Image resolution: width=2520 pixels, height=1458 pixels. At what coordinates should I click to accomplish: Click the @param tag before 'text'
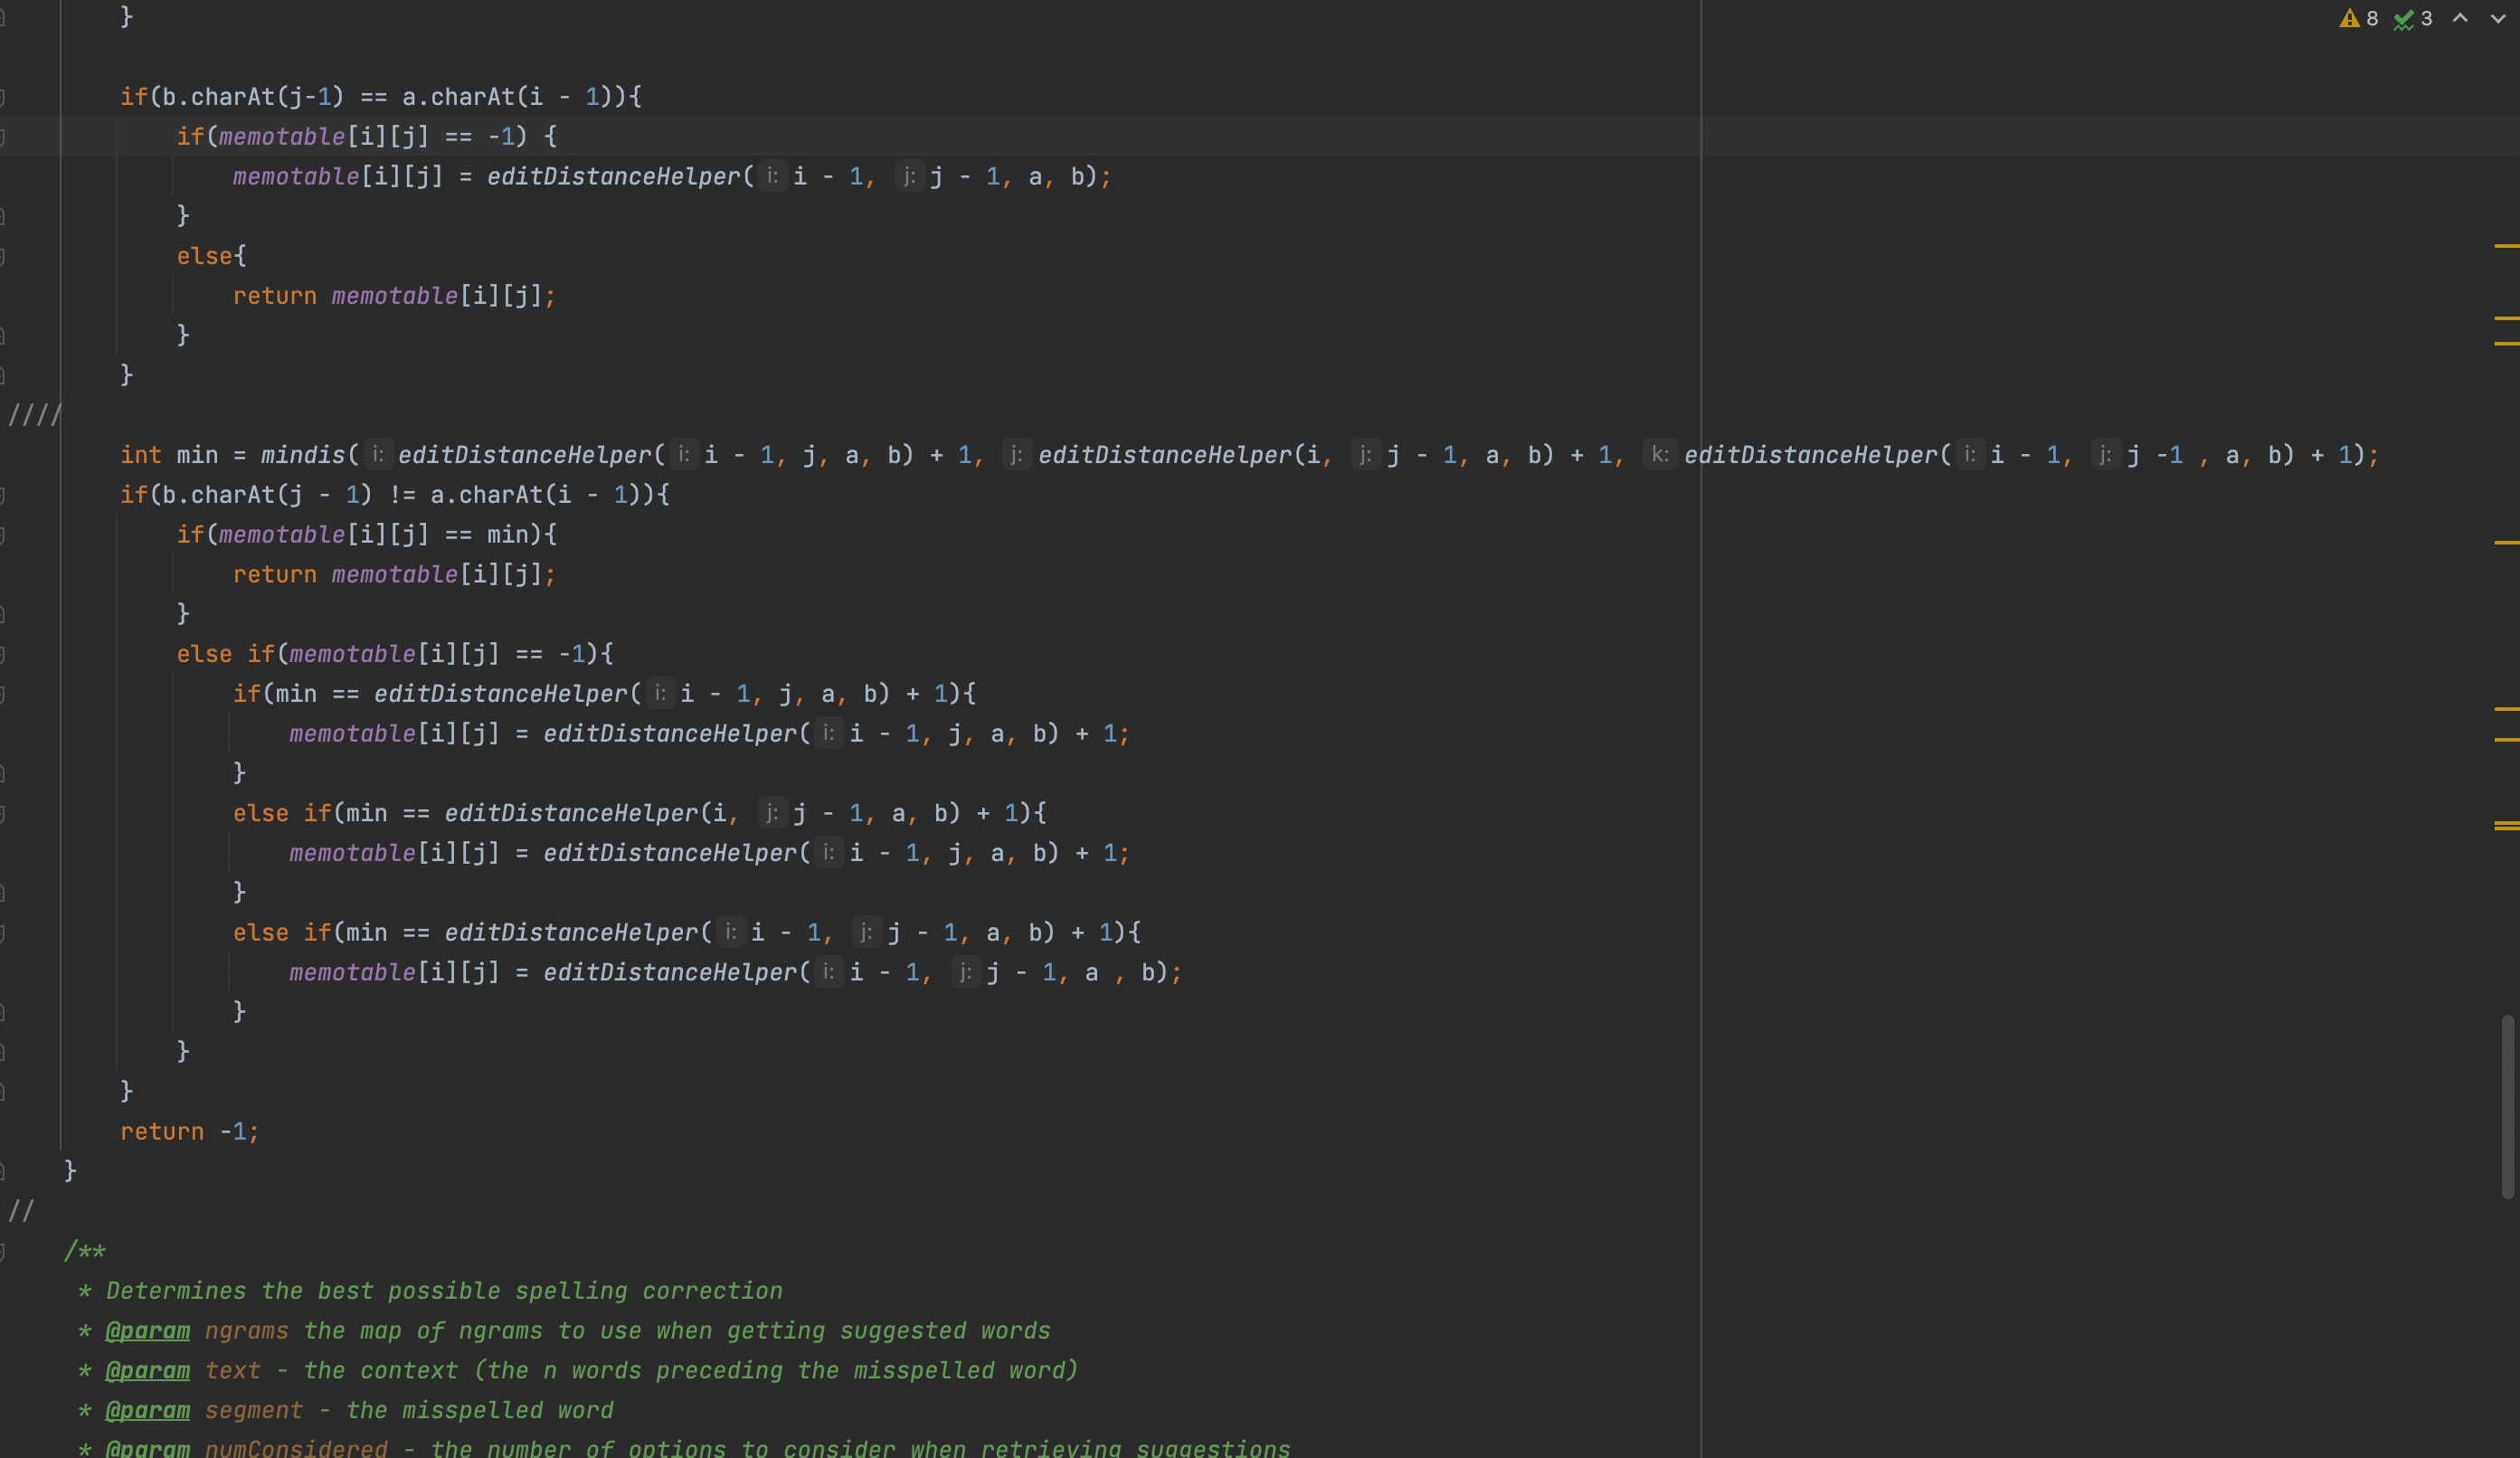(x=148, y=1371)
